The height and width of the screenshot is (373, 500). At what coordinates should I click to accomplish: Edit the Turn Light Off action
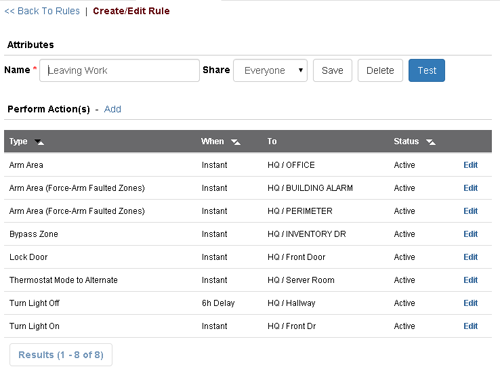(470, 303)
